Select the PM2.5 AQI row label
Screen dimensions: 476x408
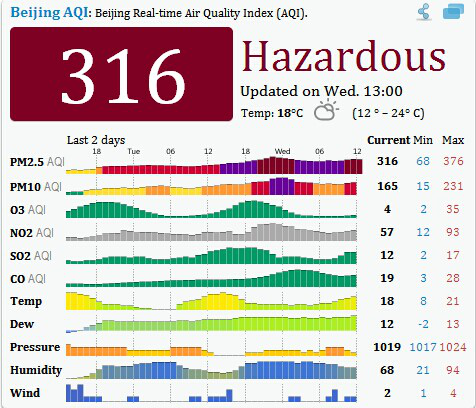click(37, 162)
